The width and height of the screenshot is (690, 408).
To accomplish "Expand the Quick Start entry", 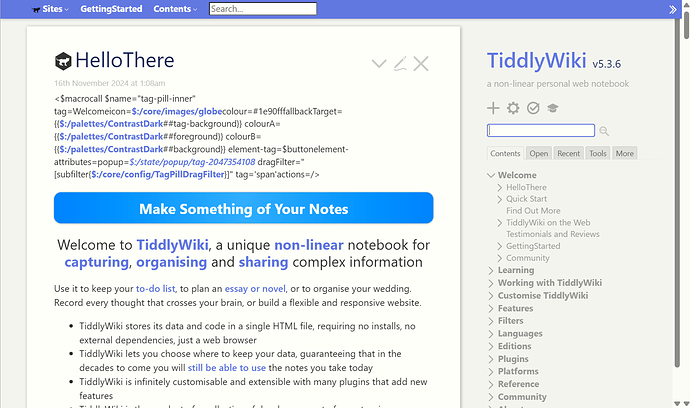I will pos(499,199).
